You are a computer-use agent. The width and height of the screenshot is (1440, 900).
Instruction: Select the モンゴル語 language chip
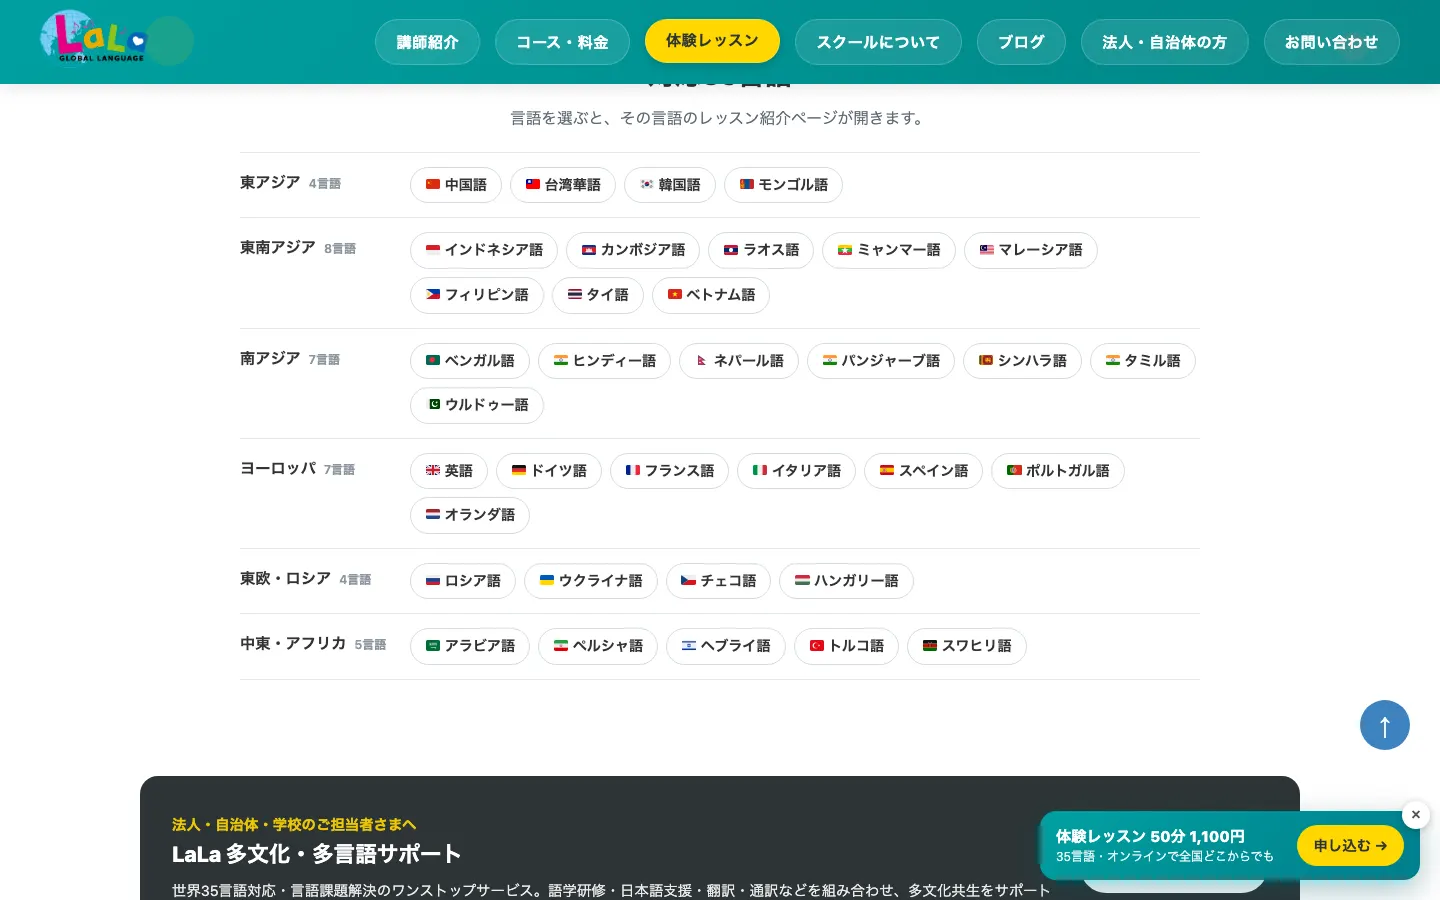click(x=783, y=185)
